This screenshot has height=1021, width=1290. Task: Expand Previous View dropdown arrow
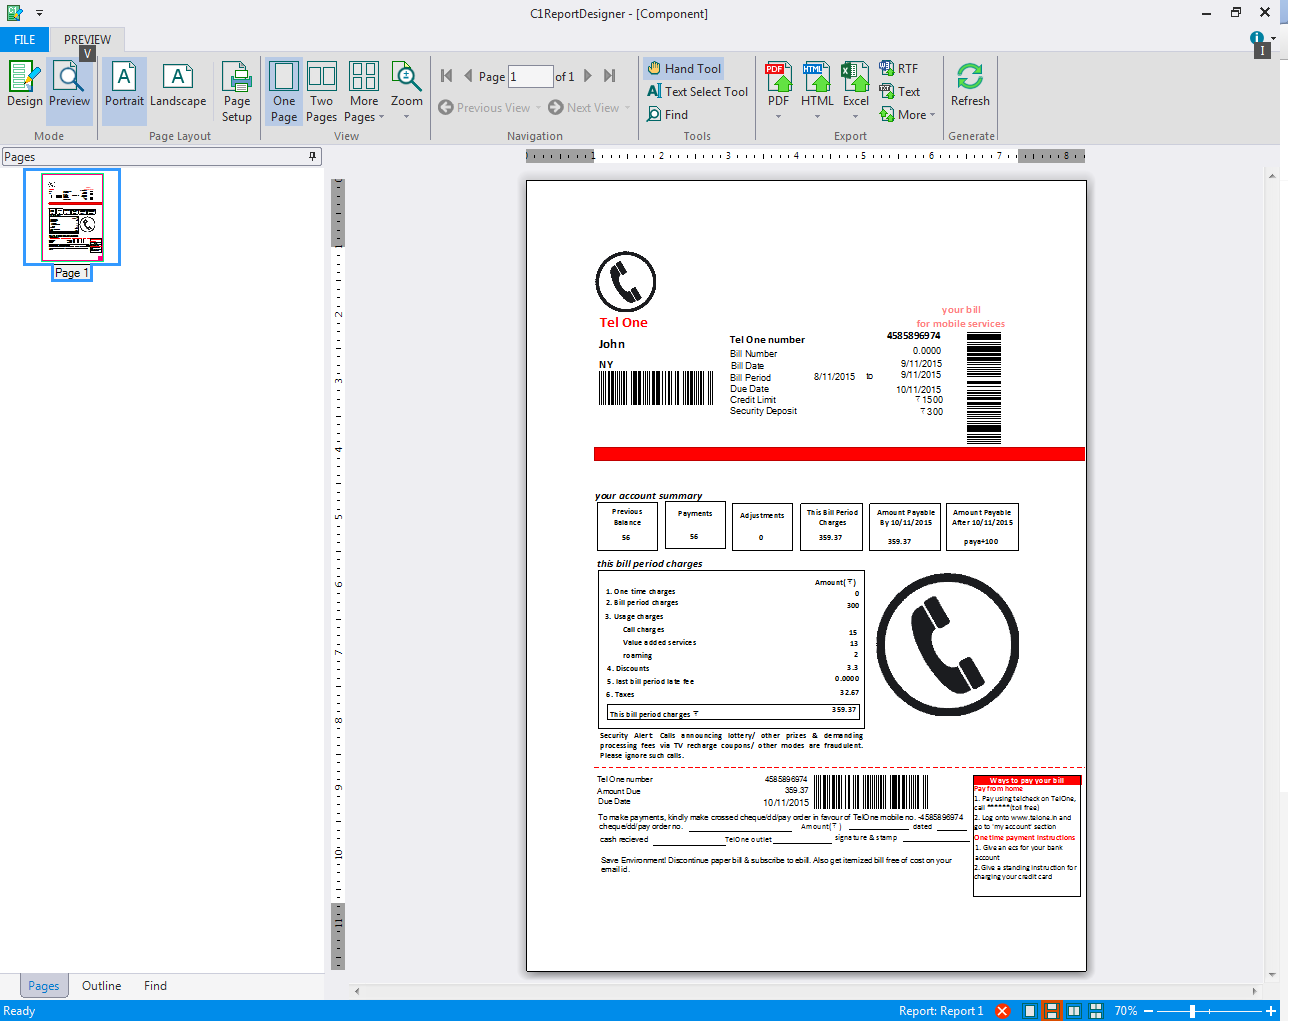click(x=539, y=108)
